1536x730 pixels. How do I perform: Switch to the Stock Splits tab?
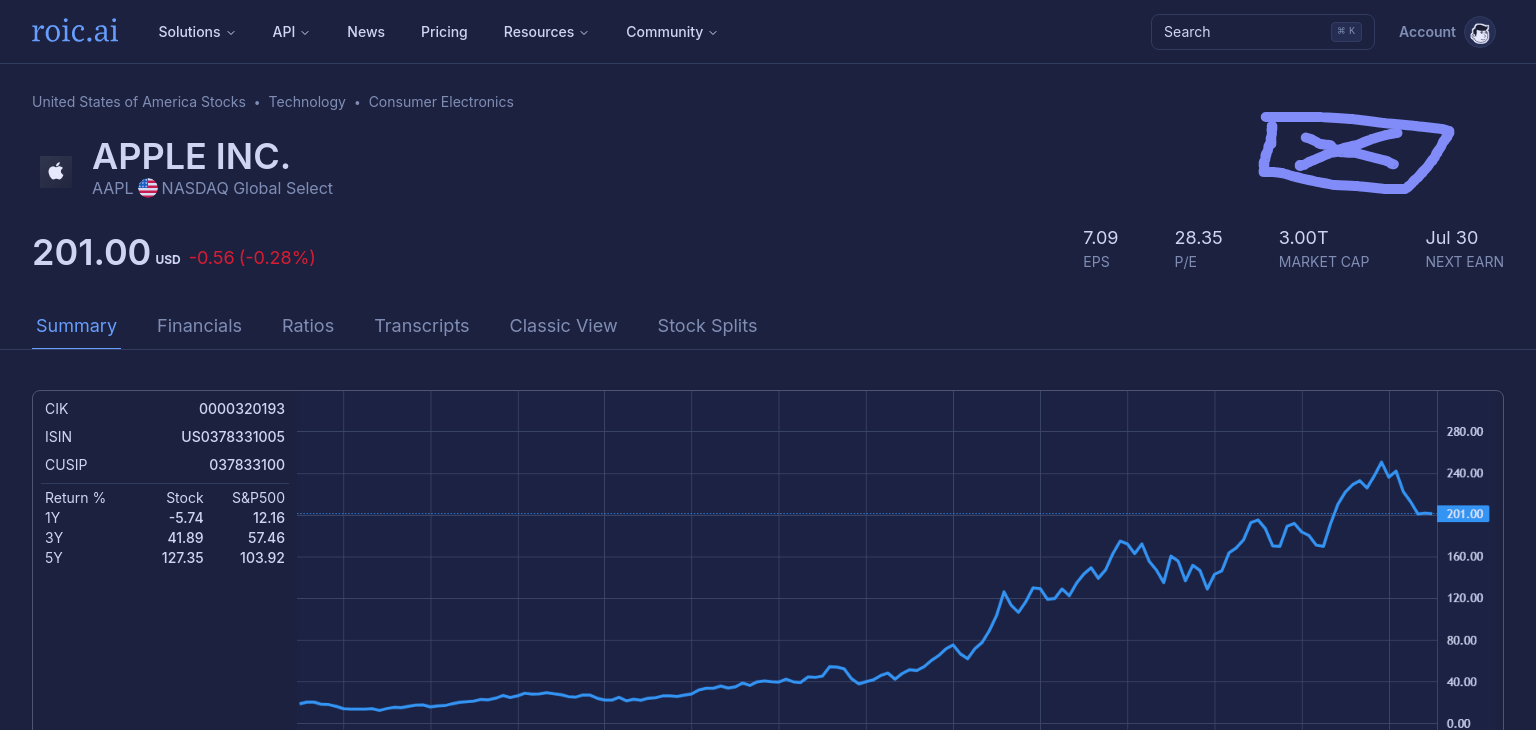(707, 326)
